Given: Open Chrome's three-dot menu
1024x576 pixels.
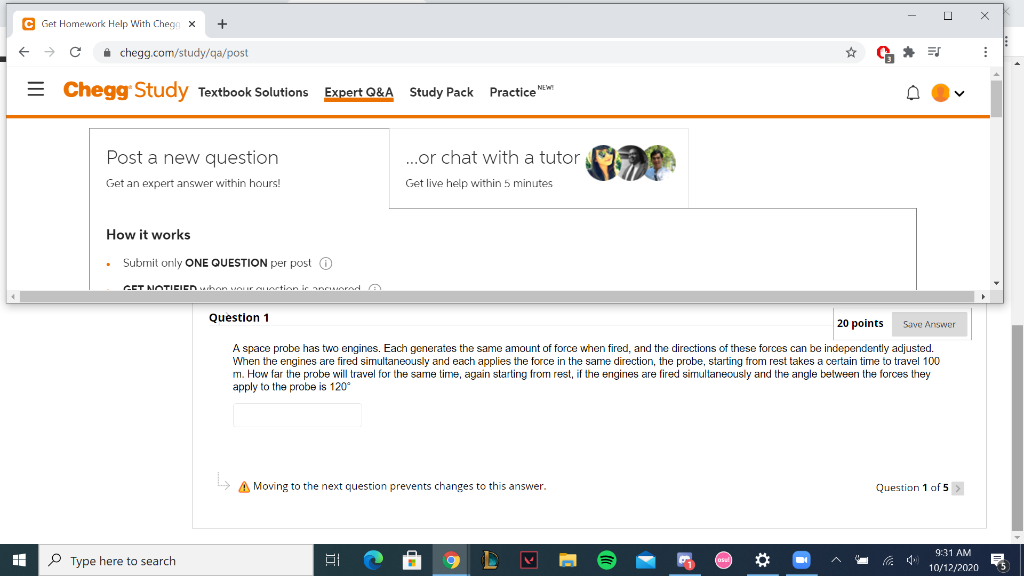Looking at the screenshot, I should [x=985, y=51].
